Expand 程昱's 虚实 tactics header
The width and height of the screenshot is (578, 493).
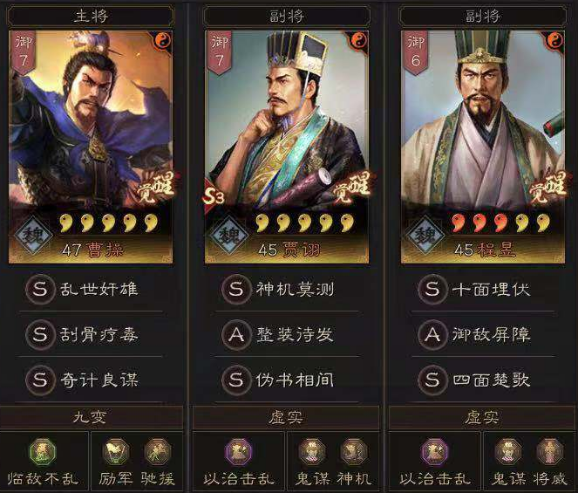pyautogui.click(x=483, y=417)
